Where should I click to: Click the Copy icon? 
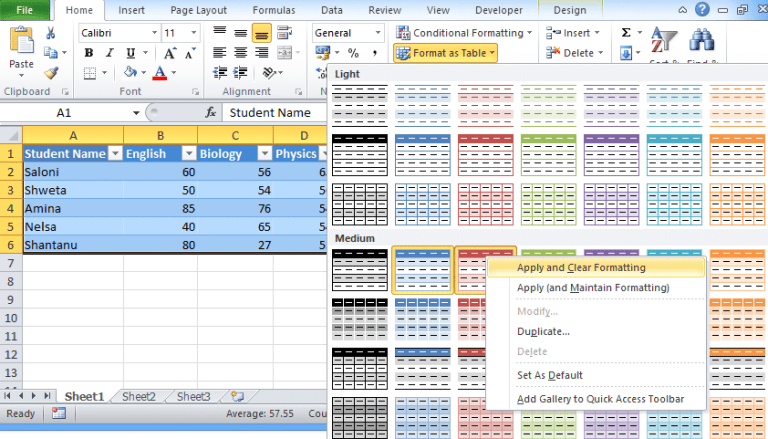[50, 52]
